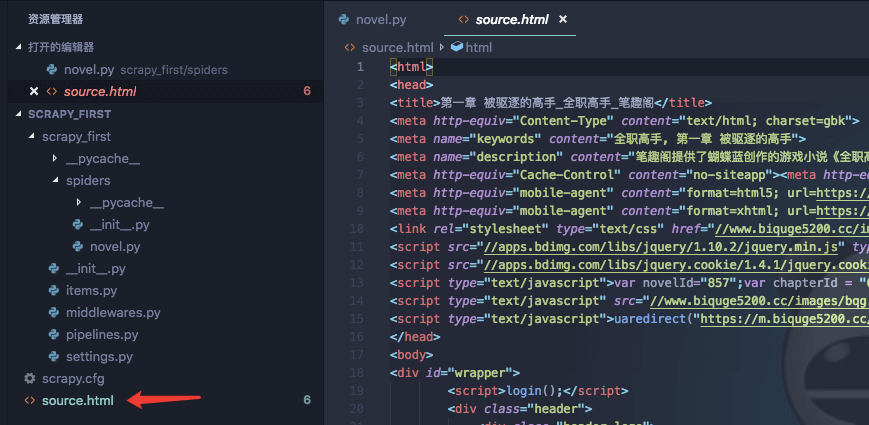Collapse the 打开的编辑器 section
Viewport: 869px width, 425px height.
click(19, 47)
